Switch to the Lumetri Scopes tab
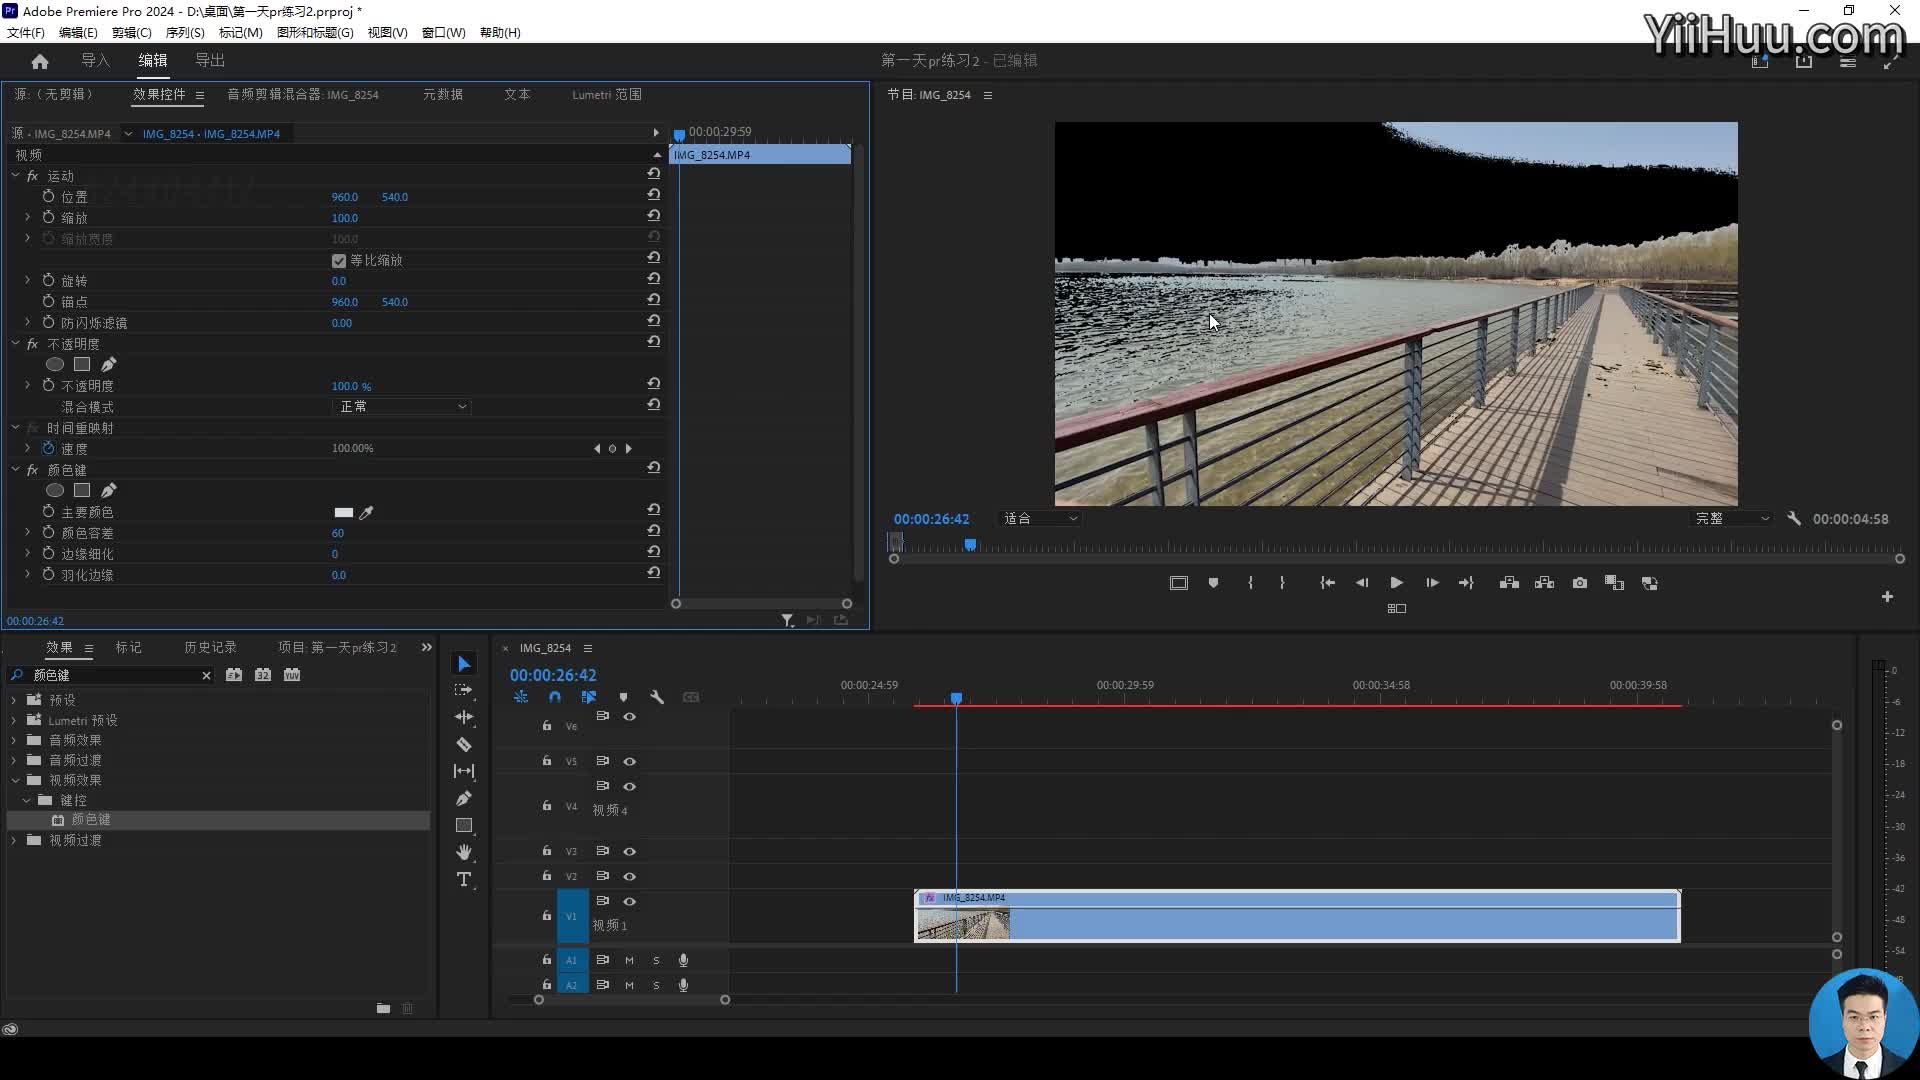This screenshot has width=1920, height=1080. [607, 94]
